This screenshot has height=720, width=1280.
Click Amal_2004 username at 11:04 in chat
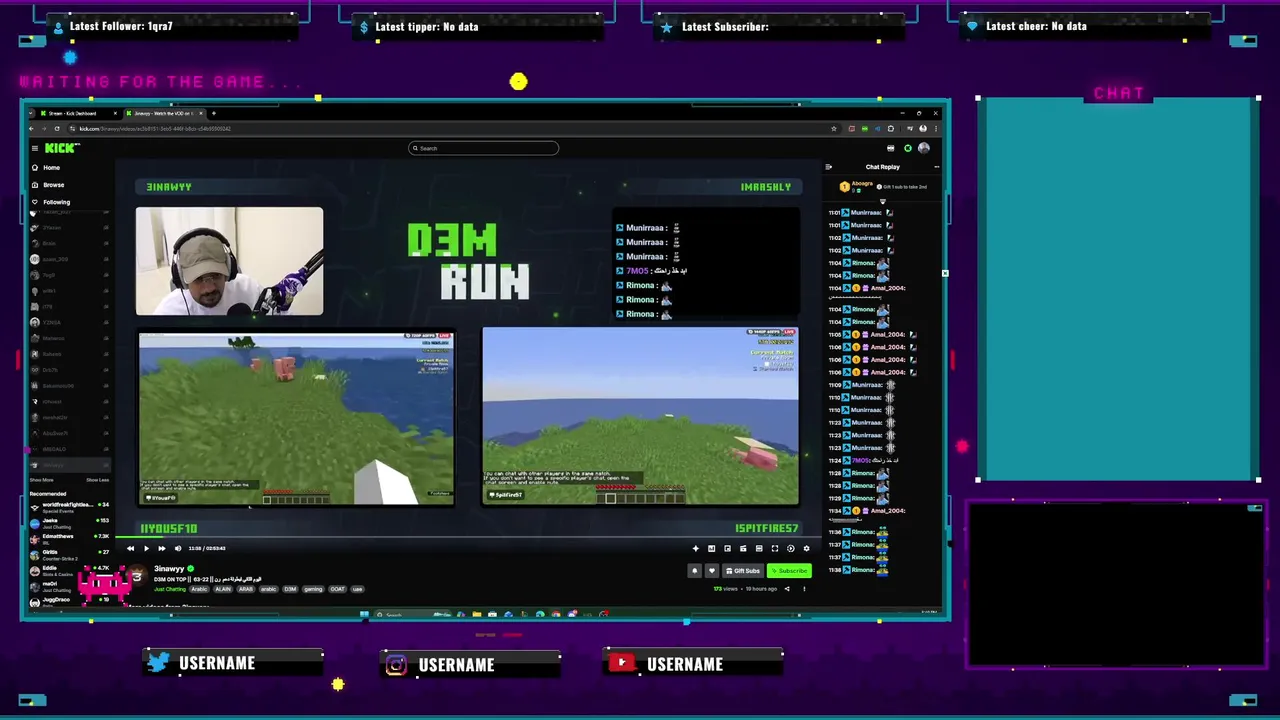click(887, 288)
